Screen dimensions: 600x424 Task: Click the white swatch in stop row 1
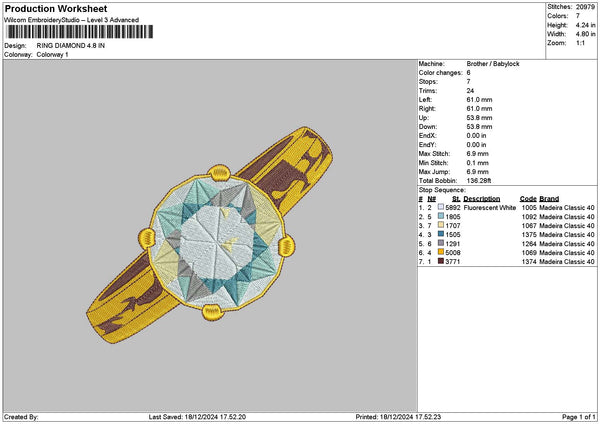pyautogui.click(x=441, y=207)
